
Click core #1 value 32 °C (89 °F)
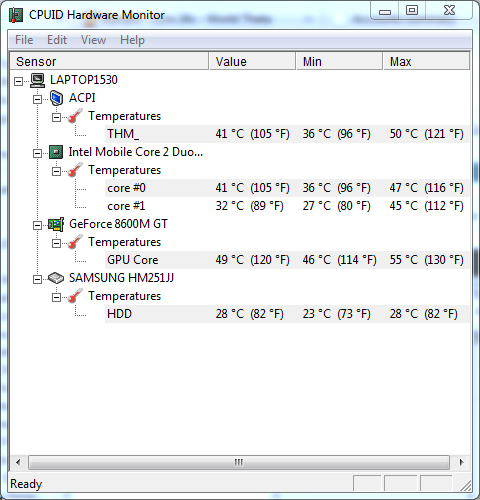point(250,206)
